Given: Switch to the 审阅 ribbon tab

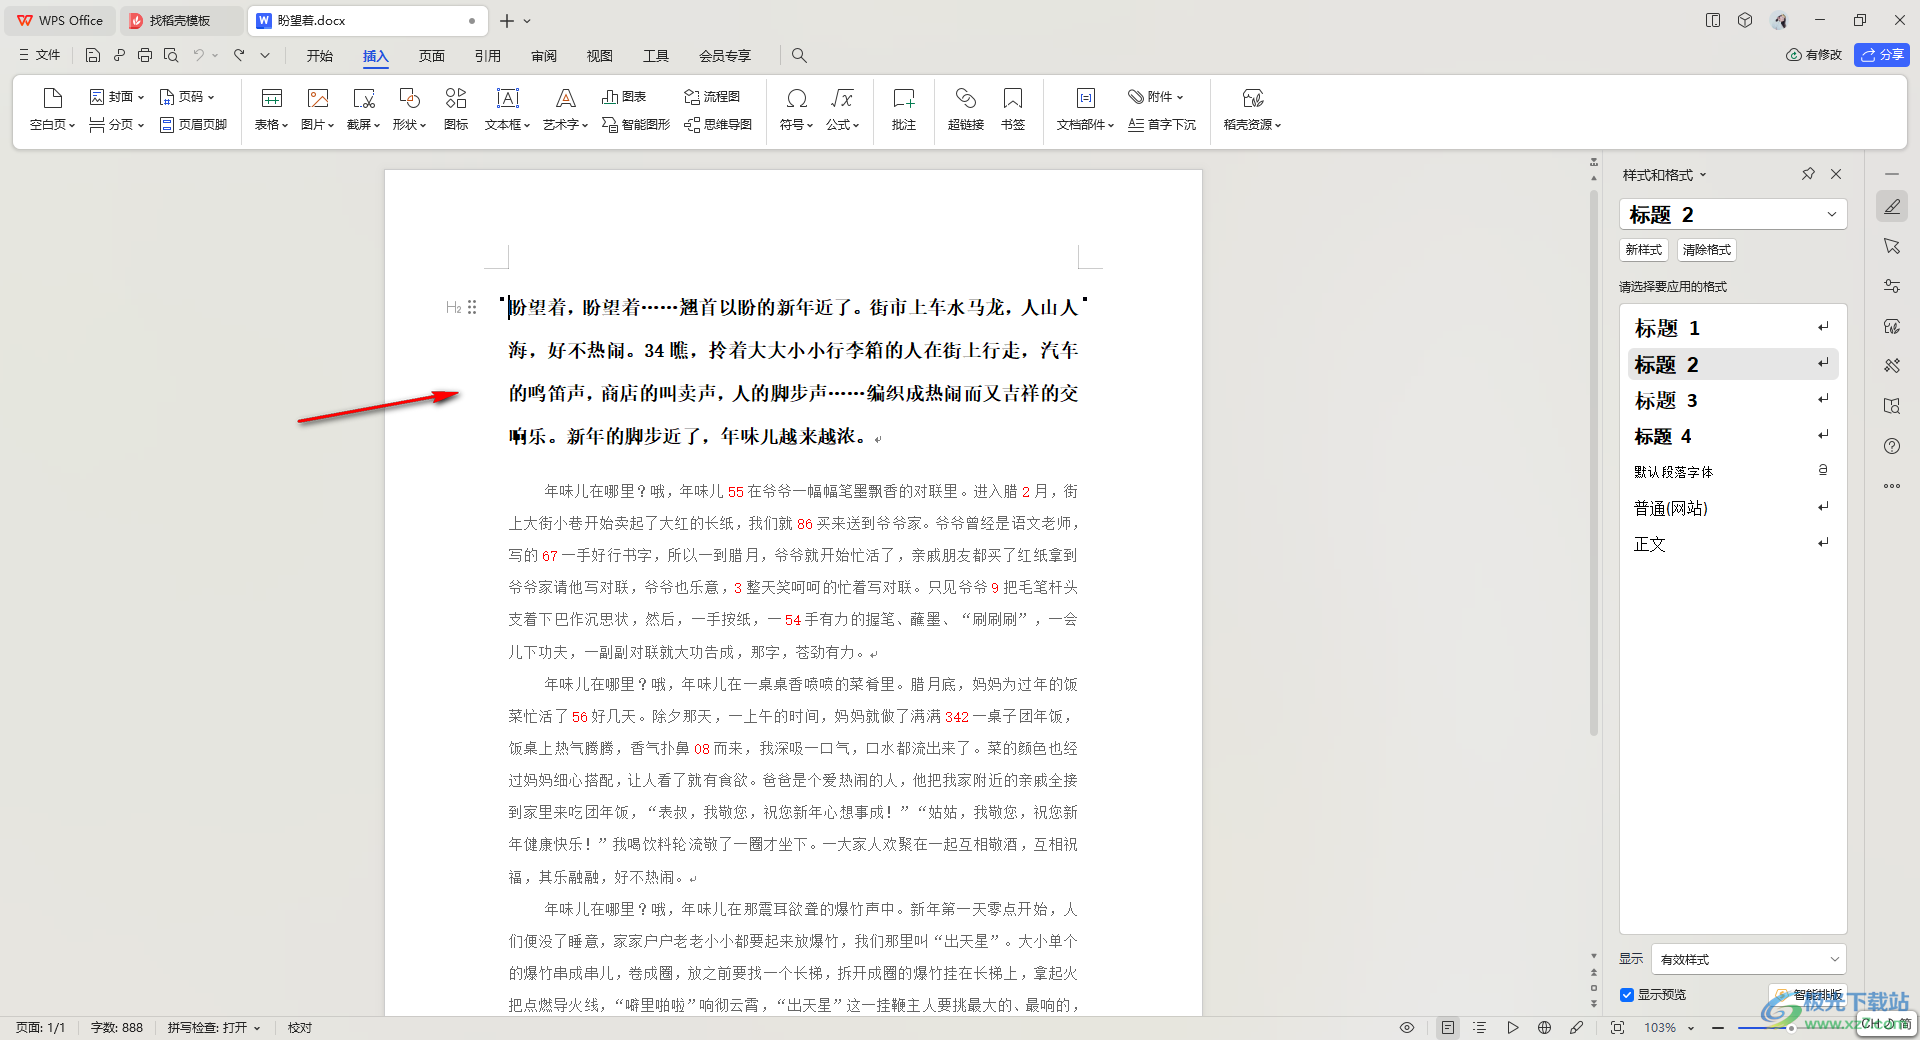Looking at the screenshot, I should [x=544, y=55].
